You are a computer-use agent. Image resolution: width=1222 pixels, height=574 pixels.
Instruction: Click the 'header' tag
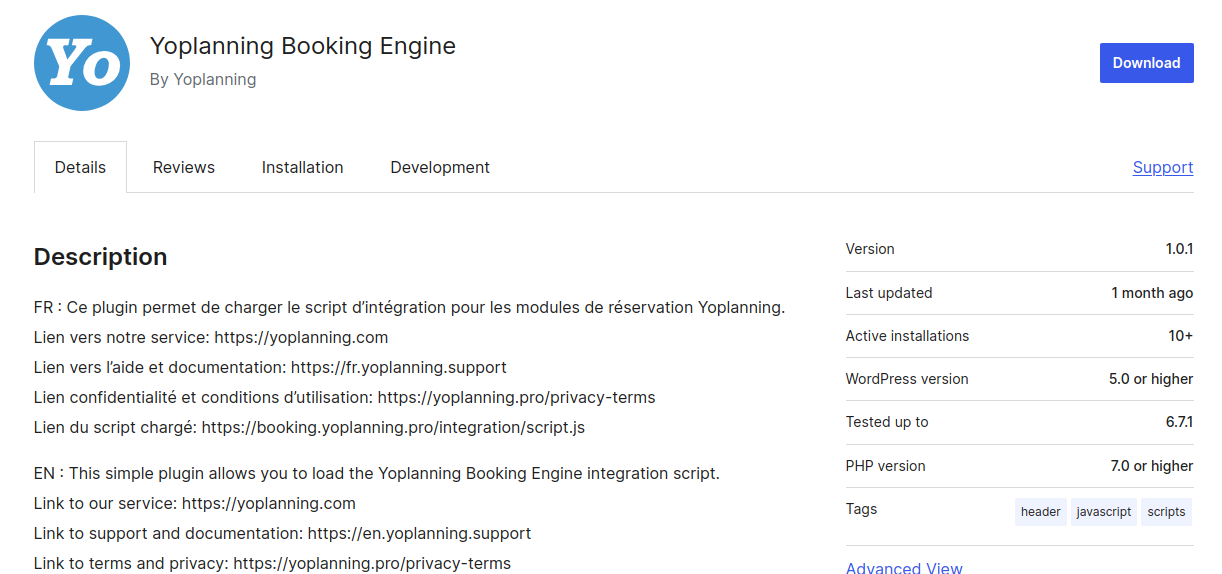pyautogui.click(x=1040, y=512)
